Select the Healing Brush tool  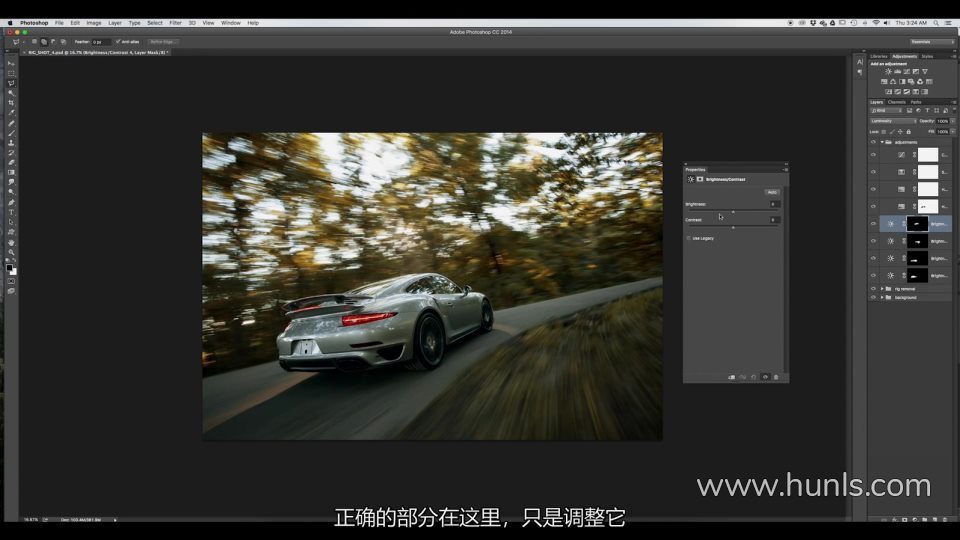11,123
